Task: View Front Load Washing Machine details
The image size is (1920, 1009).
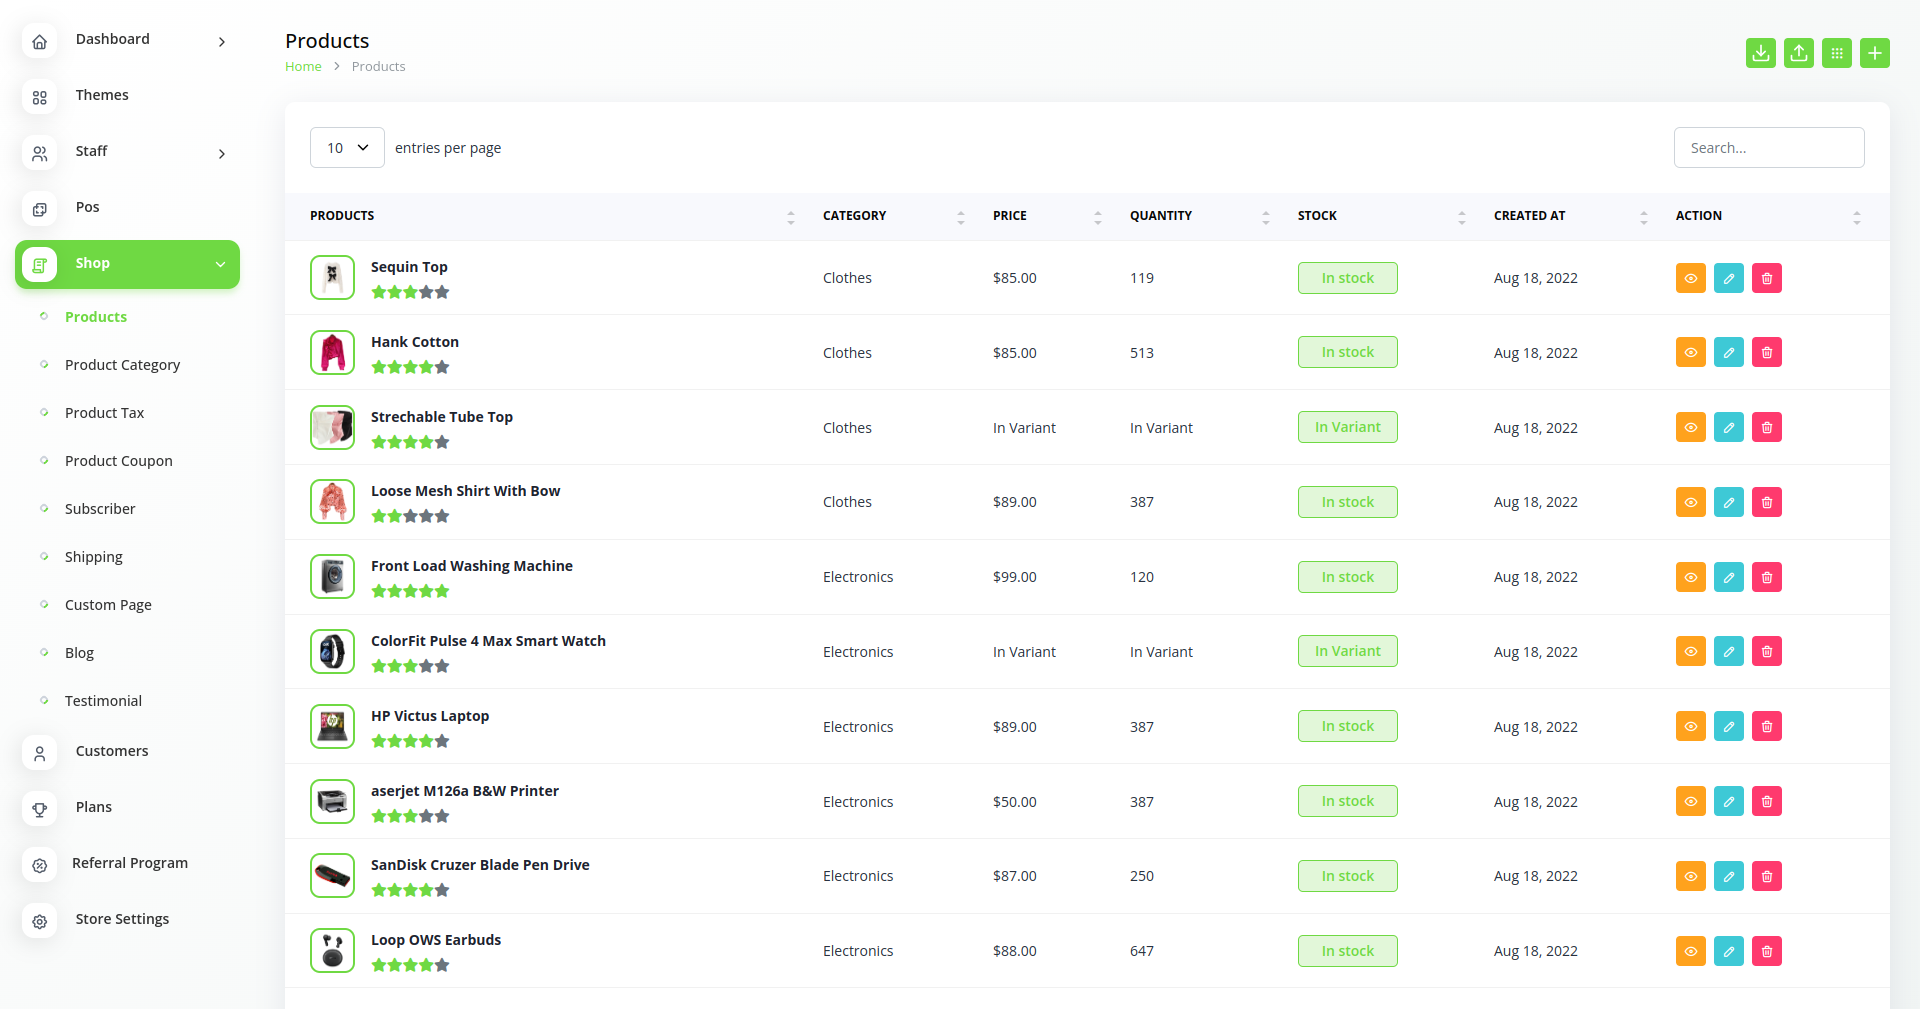Action: click(1690, 577)
